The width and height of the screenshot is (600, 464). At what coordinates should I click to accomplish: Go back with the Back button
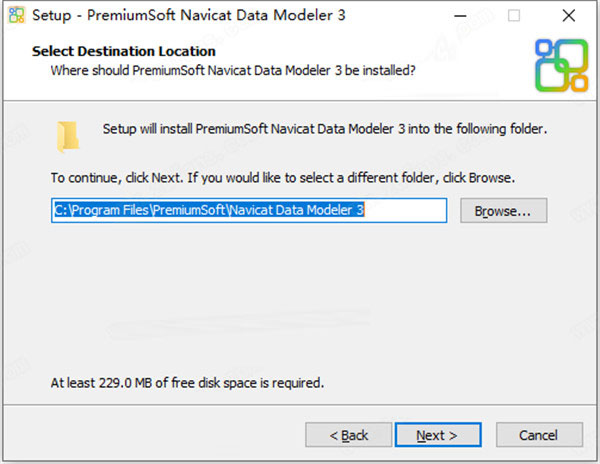(x=349, y=435)
